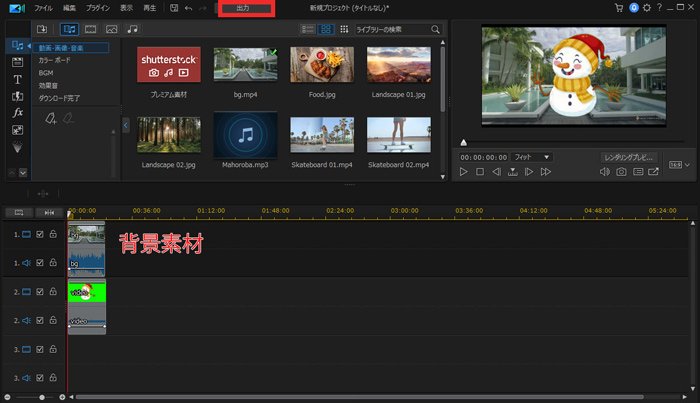Lock video track 3
Image resolution: width=700 pixels, height=403 pixels.
click(x=53, y=349)
